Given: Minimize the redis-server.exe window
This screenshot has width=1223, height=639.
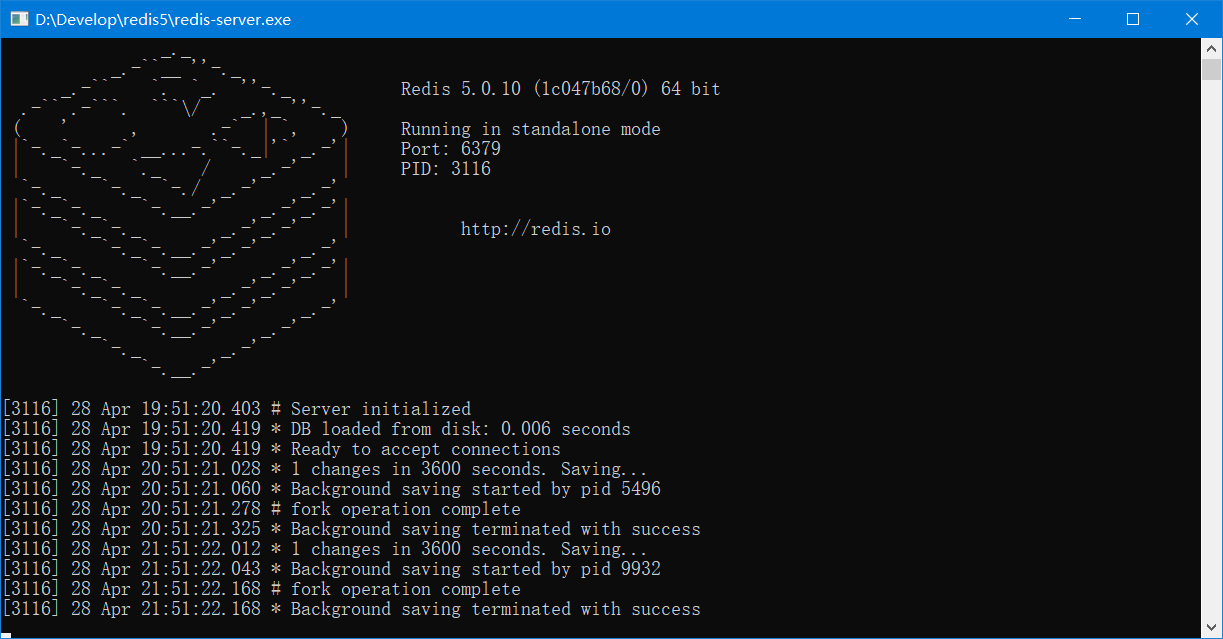Looking at the screenshot, I should click(1075, 19).
